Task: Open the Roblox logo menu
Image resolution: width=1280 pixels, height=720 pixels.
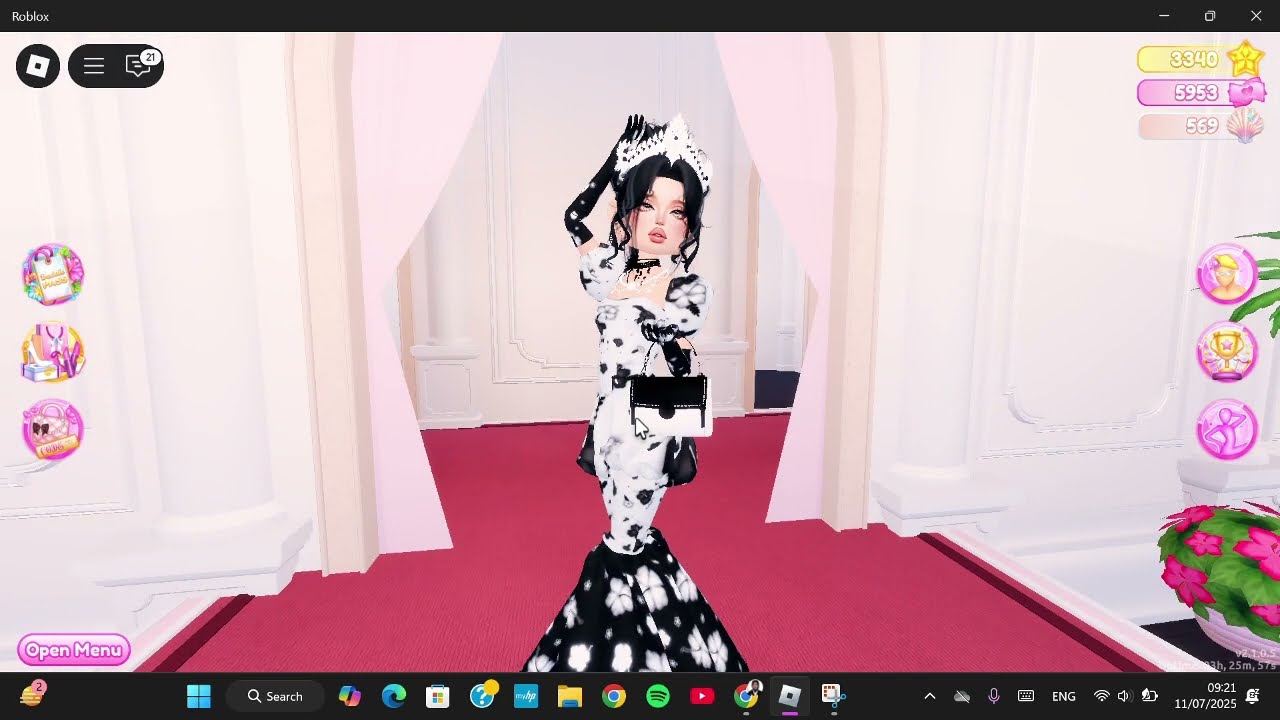Action: 38,67
